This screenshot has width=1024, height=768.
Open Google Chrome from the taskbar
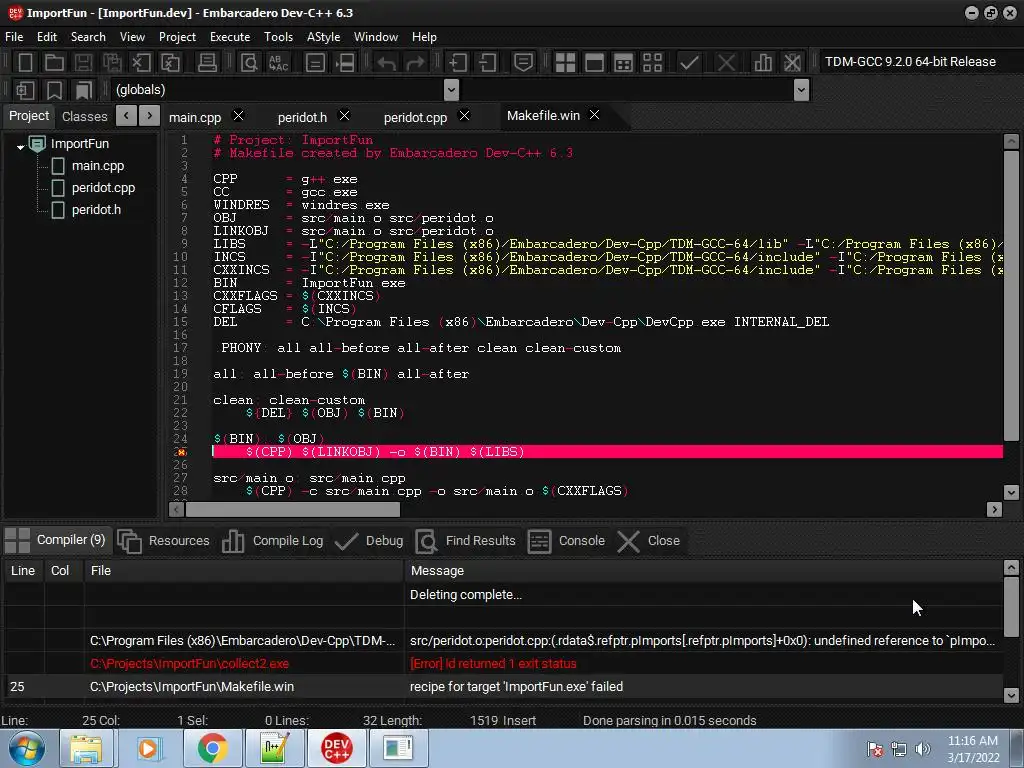212,748
